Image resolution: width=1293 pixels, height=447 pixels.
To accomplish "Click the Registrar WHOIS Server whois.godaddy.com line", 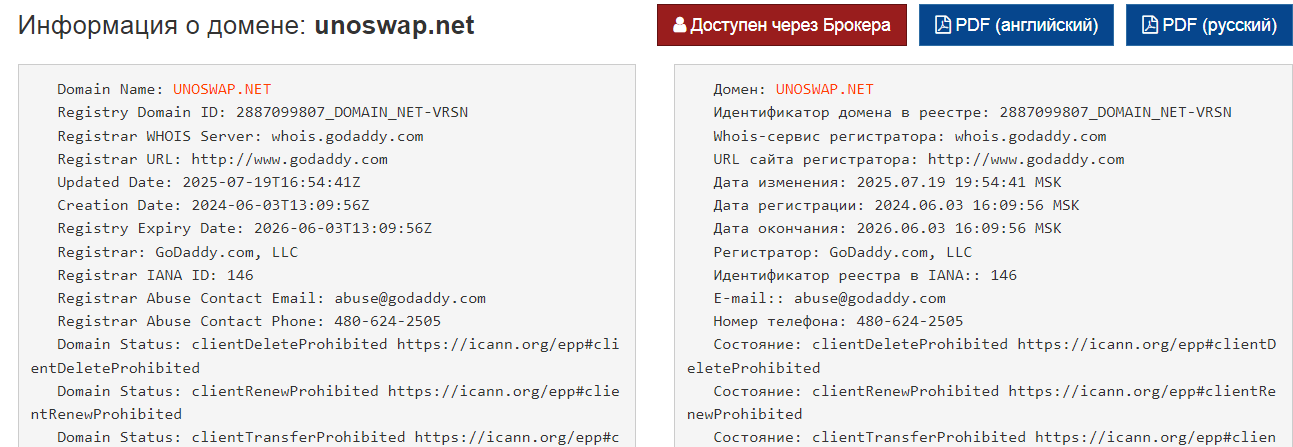I will point(240,136).
